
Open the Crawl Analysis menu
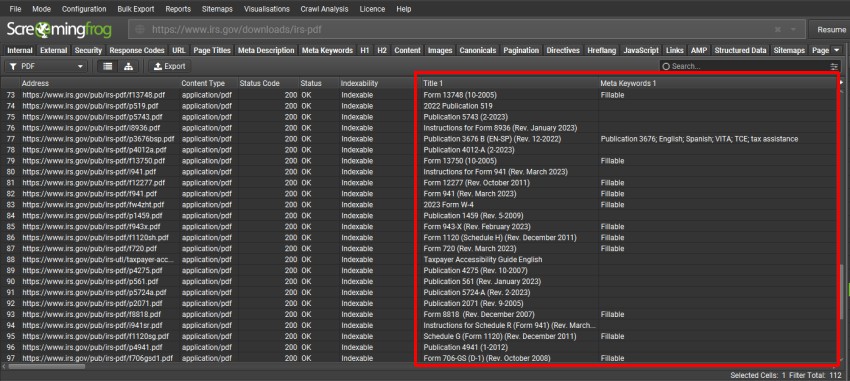[324, 9]
